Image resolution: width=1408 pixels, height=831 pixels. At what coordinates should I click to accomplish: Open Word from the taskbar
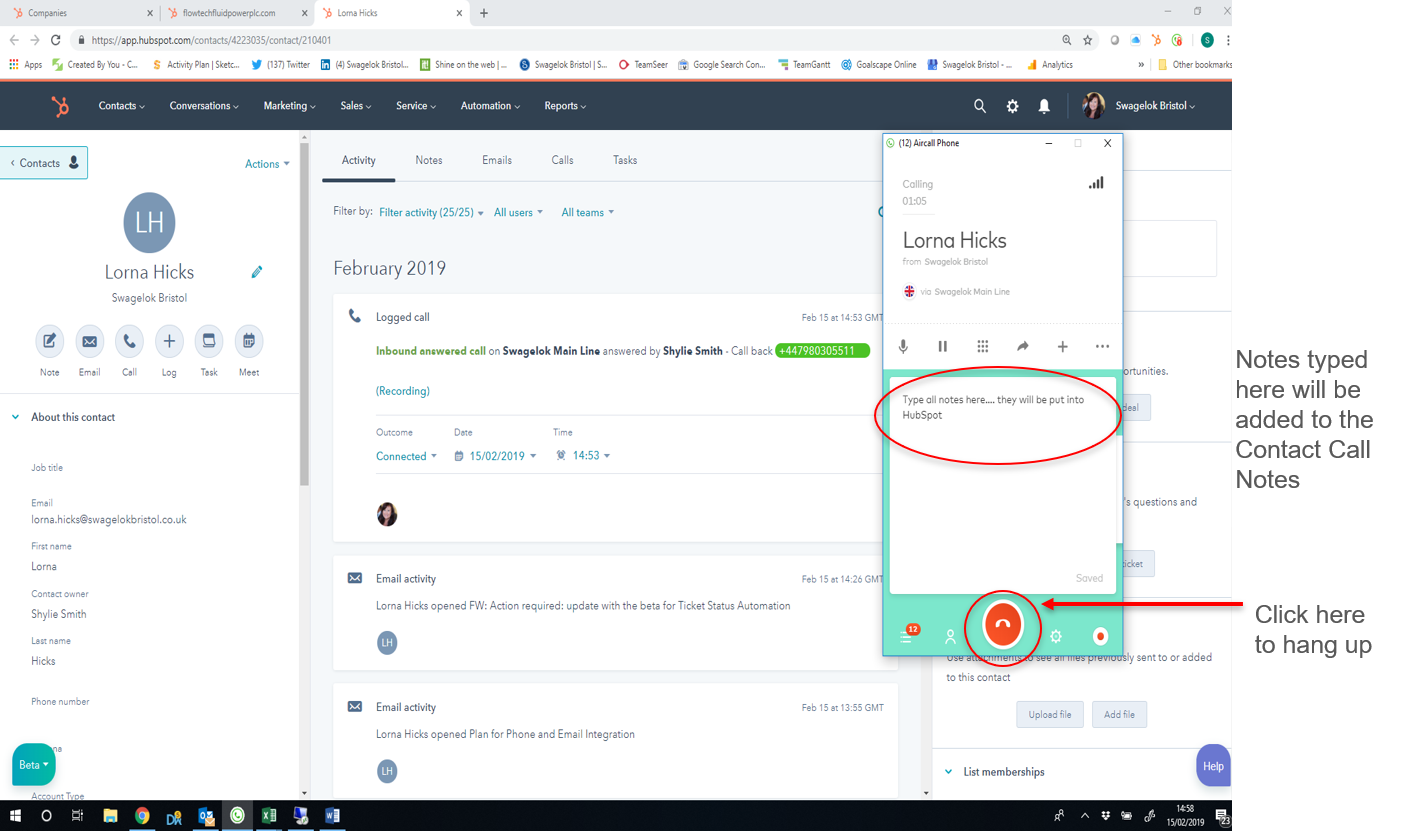pos(332,816)
